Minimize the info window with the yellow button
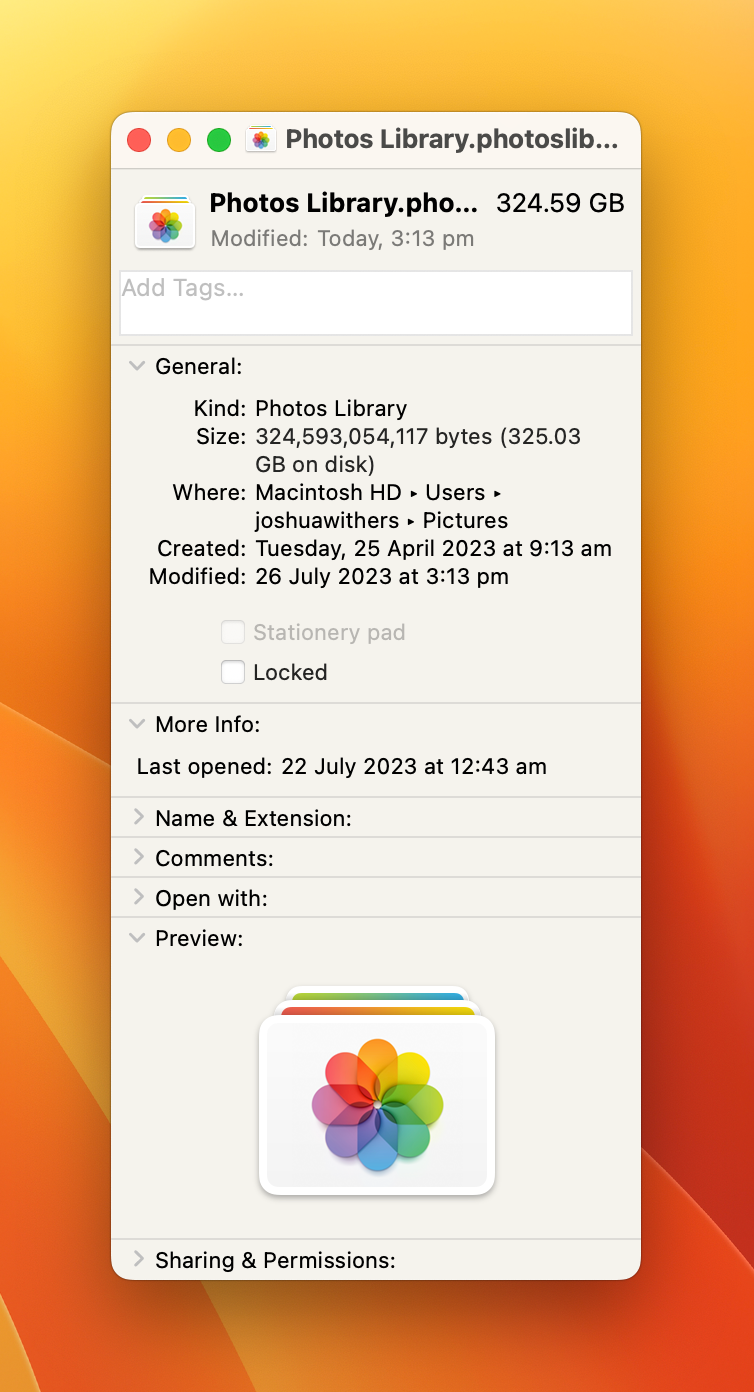This screenshot has width=754, height=1392. coord(179,140)
